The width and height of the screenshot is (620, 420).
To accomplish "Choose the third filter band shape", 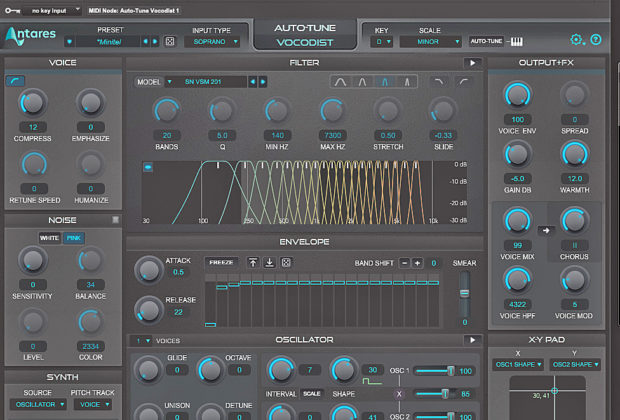I will click(x=384, y=82).
